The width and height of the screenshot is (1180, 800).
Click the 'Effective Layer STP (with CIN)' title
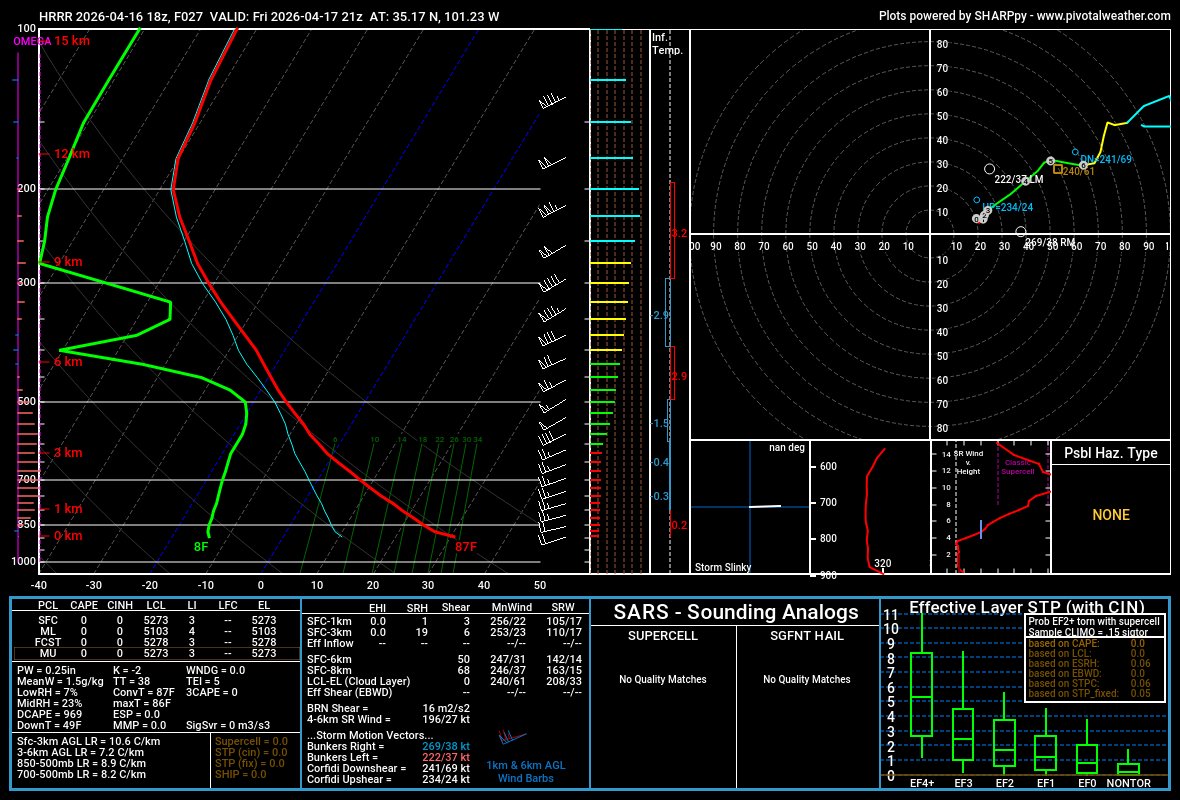(1026, 607)
